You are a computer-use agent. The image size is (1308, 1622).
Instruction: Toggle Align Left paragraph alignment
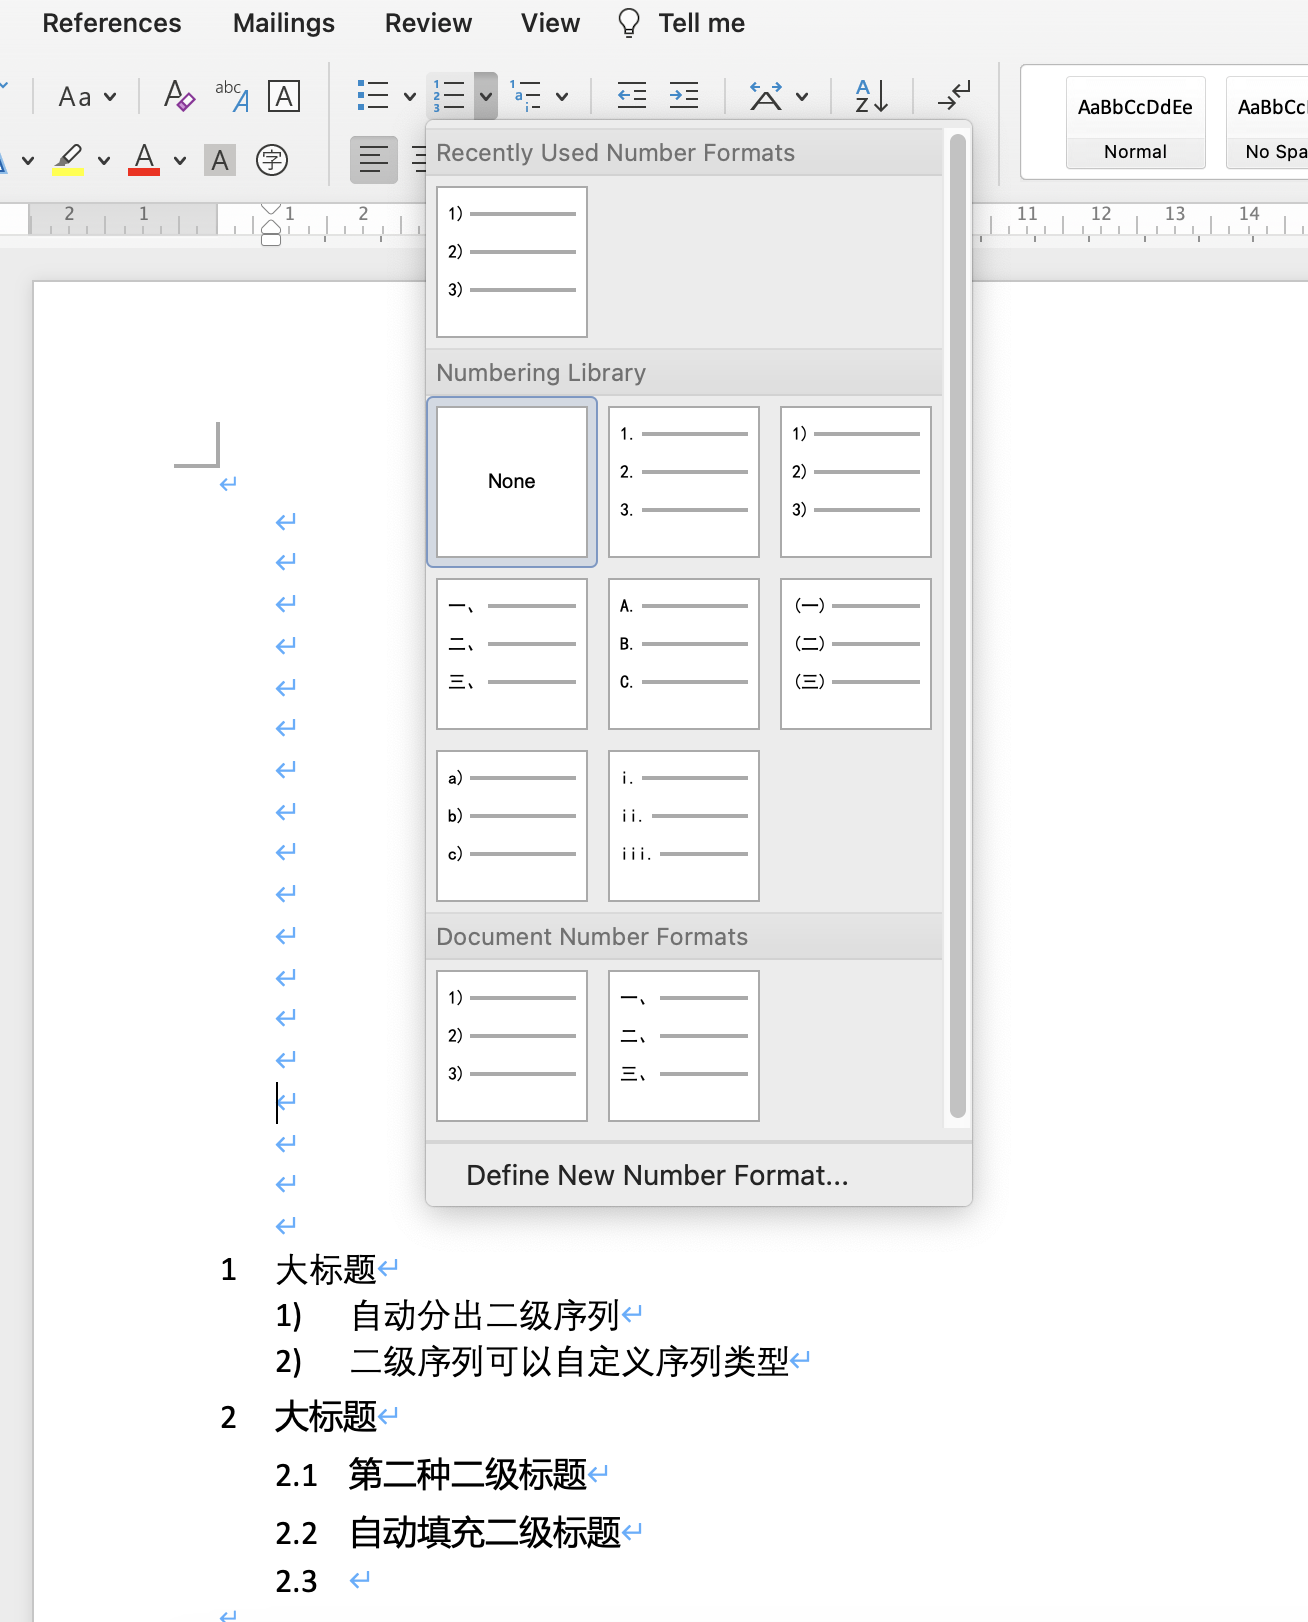point(373,160)
